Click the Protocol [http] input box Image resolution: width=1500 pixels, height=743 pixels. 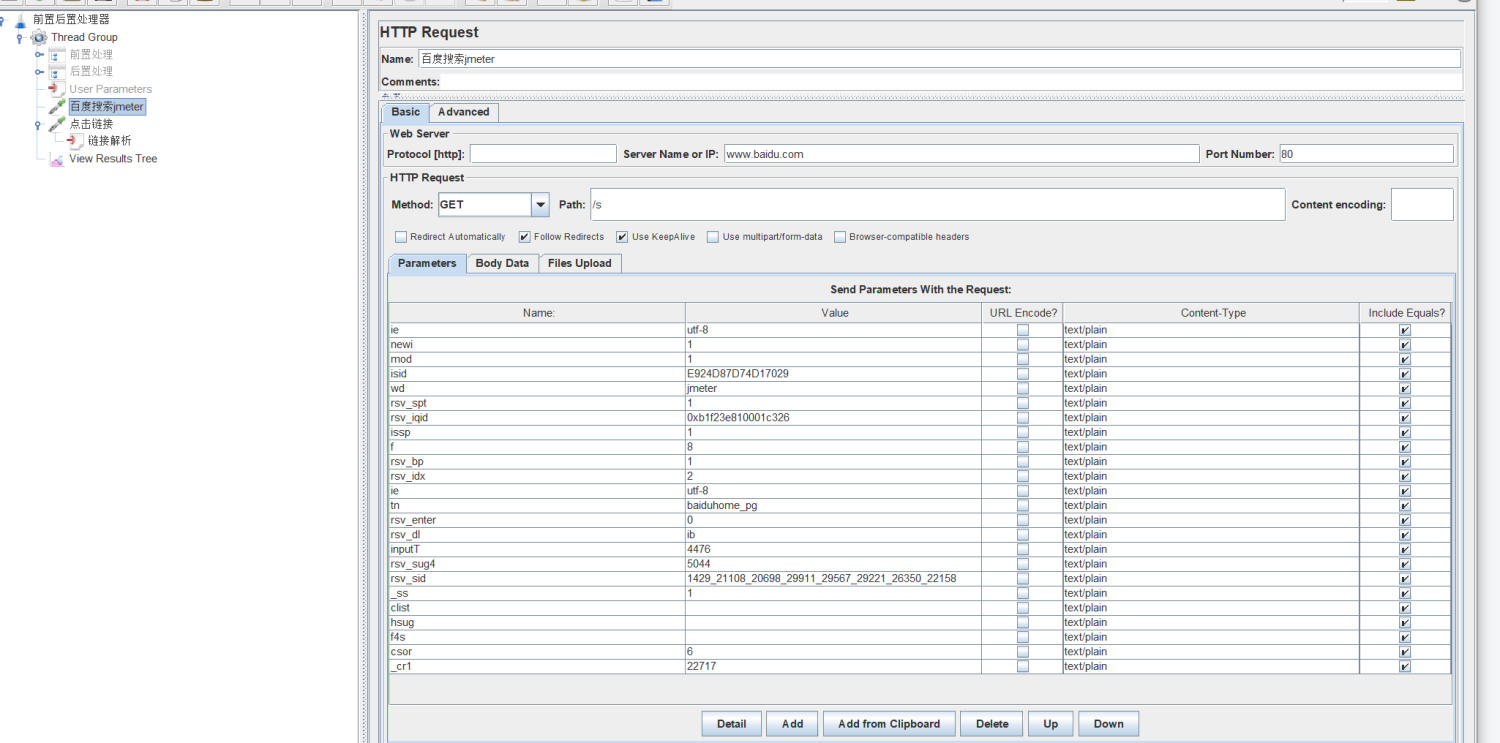coord(543,154)
